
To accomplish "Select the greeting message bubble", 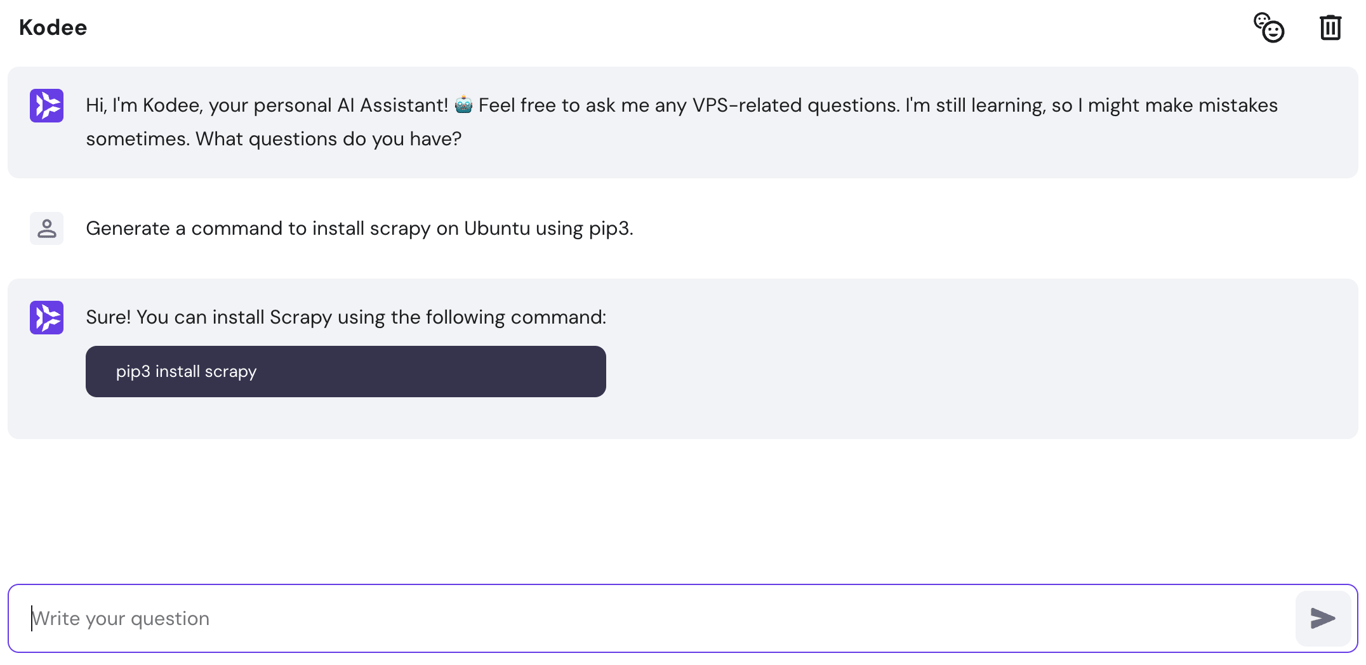I will (x=683, y=122).
